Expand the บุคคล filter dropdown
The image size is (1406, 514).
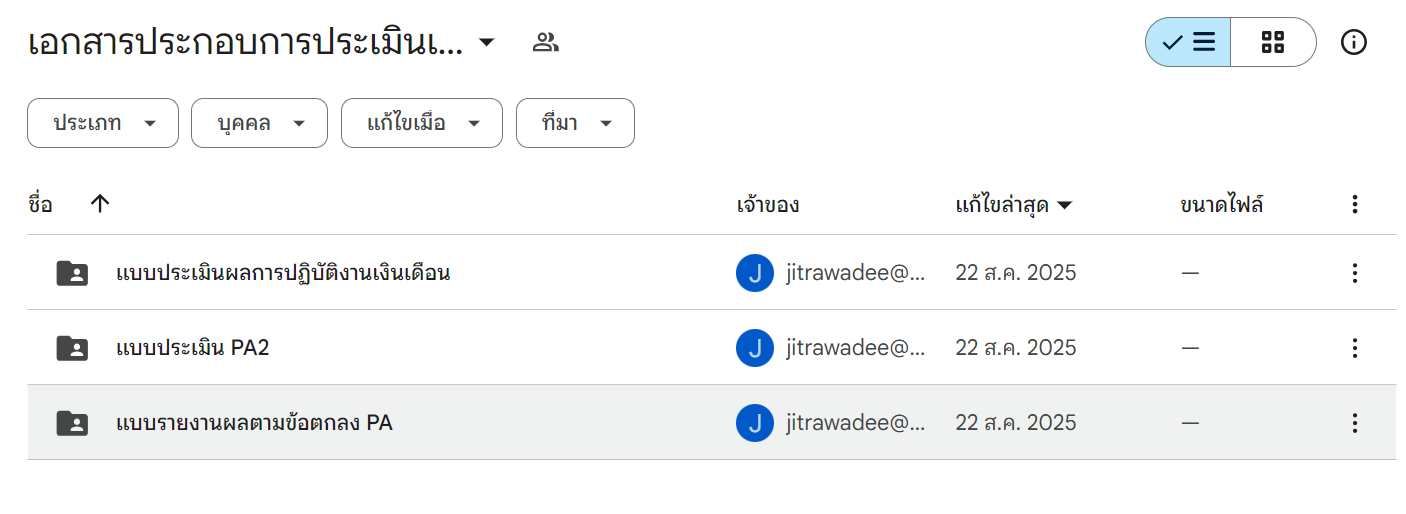pyautogui.click(x=259, y=123)
